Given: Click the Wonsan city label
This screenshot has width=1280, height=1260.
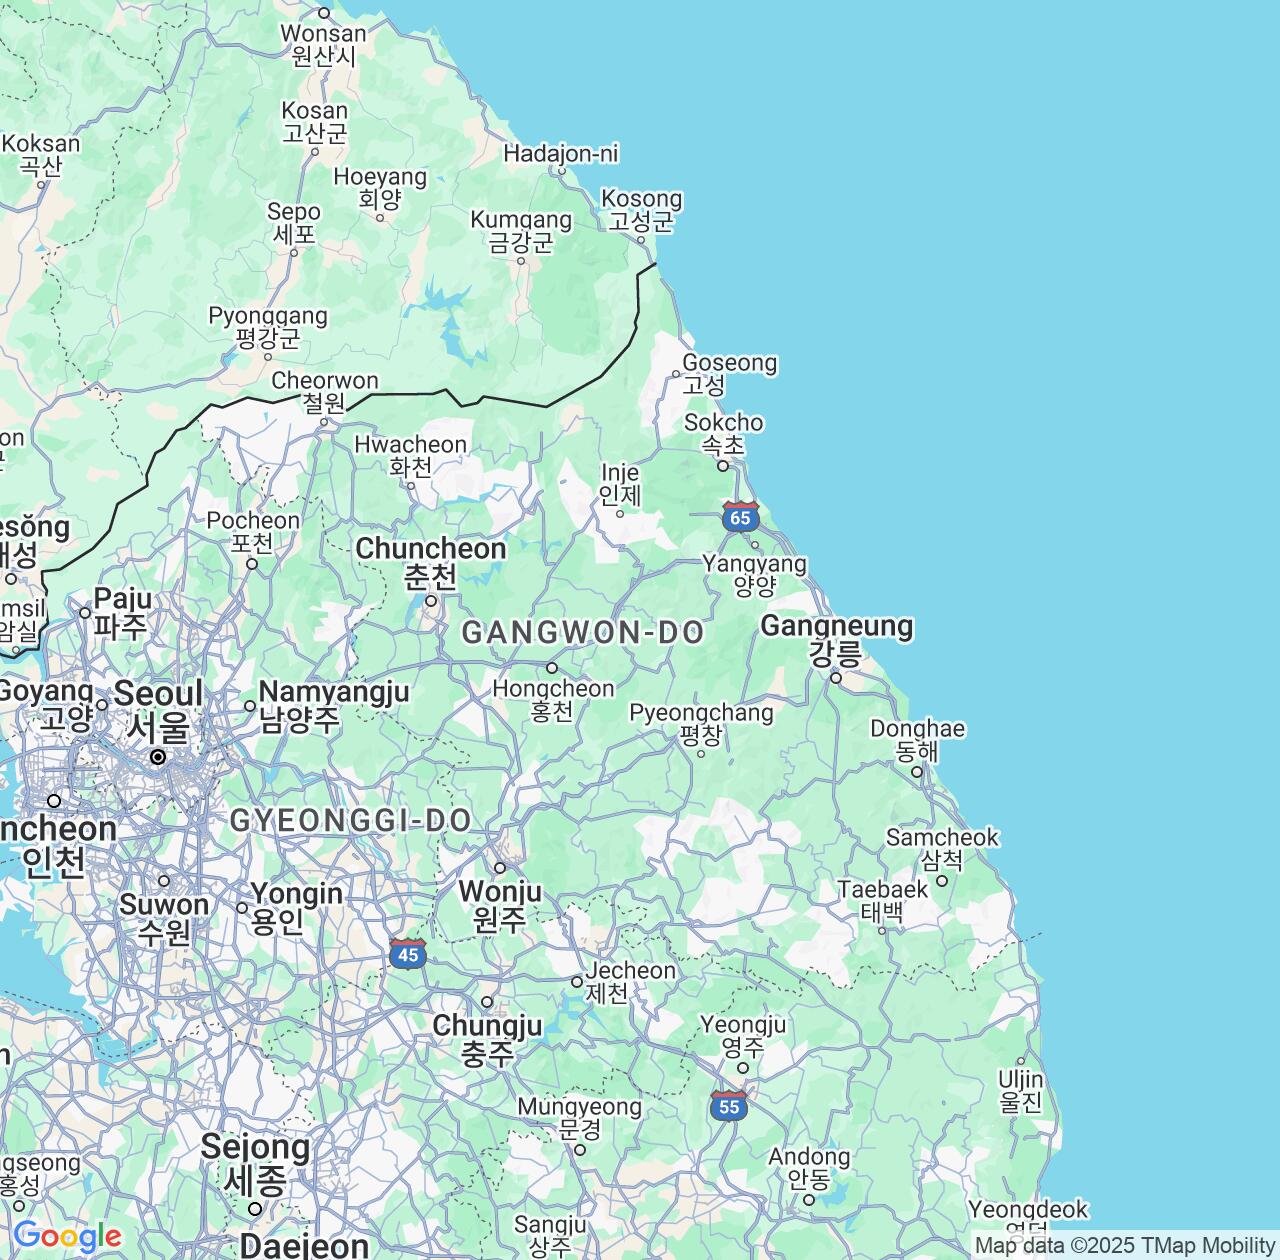Looking at the screenshot, I should (323, 44).
